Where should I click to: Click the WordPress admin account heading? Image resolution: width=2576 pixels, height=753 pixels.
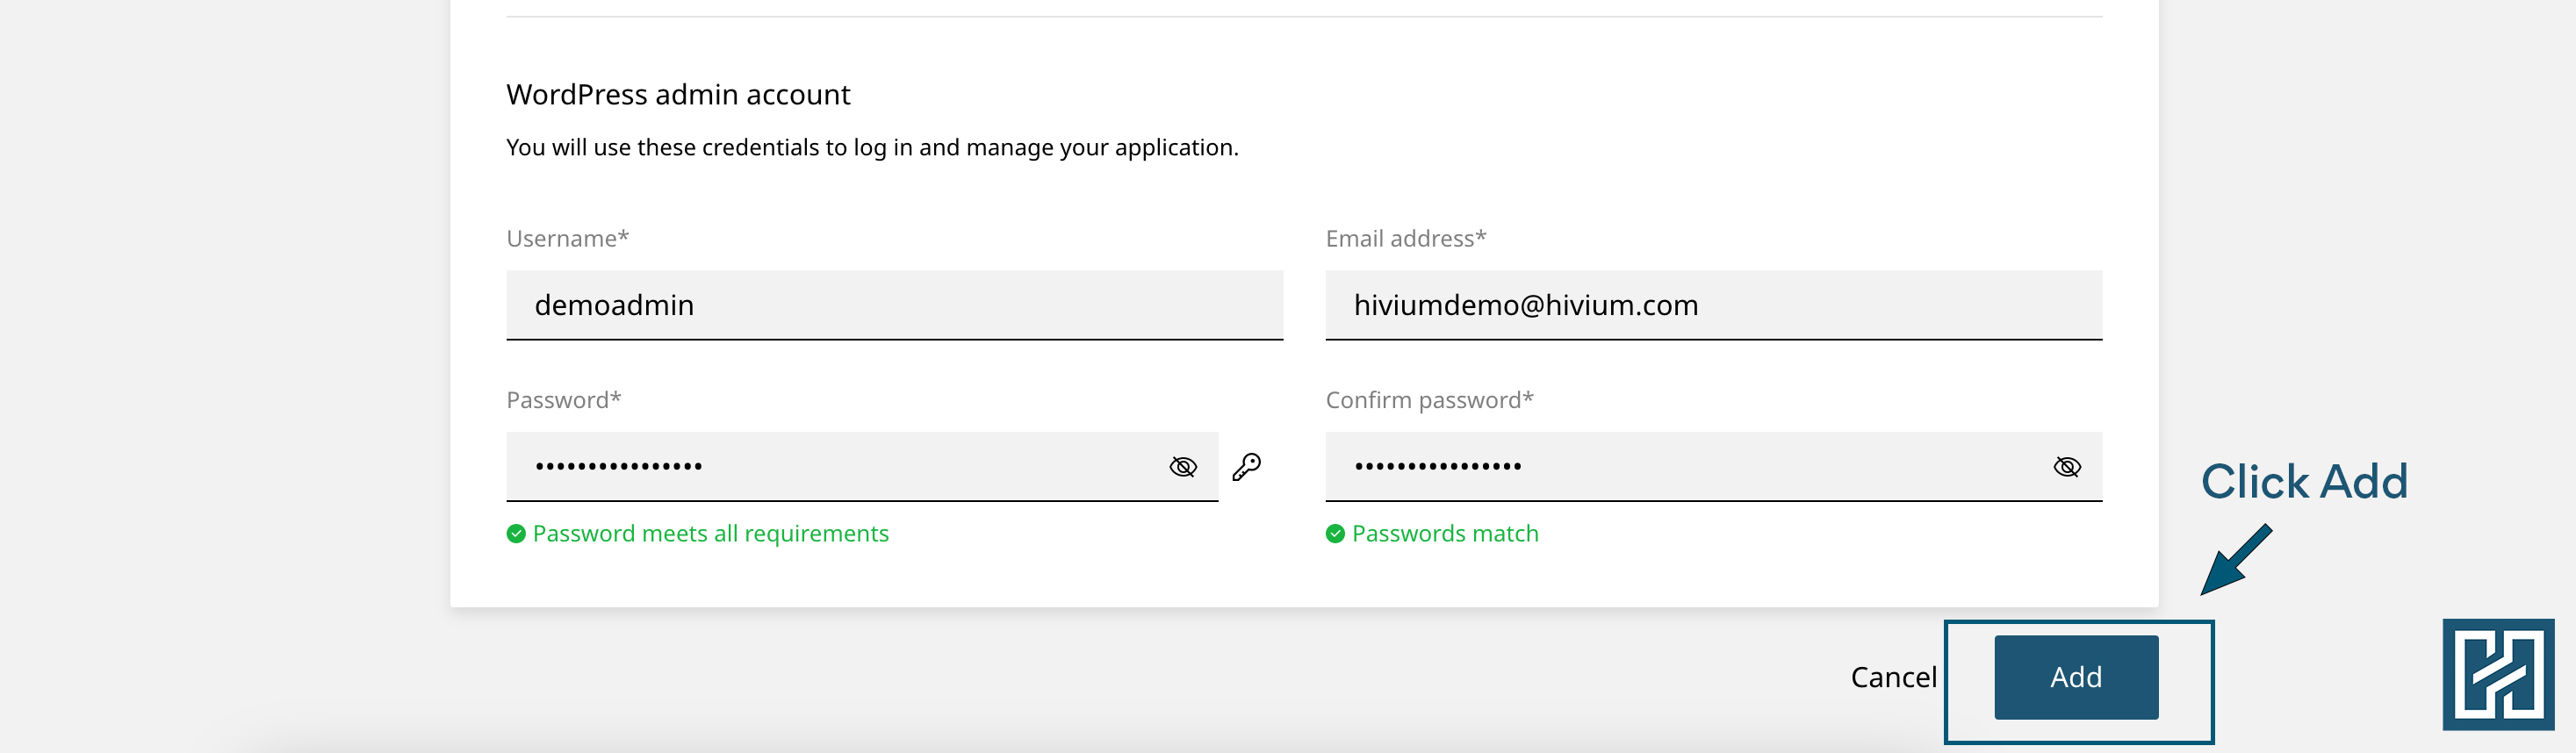678,95
